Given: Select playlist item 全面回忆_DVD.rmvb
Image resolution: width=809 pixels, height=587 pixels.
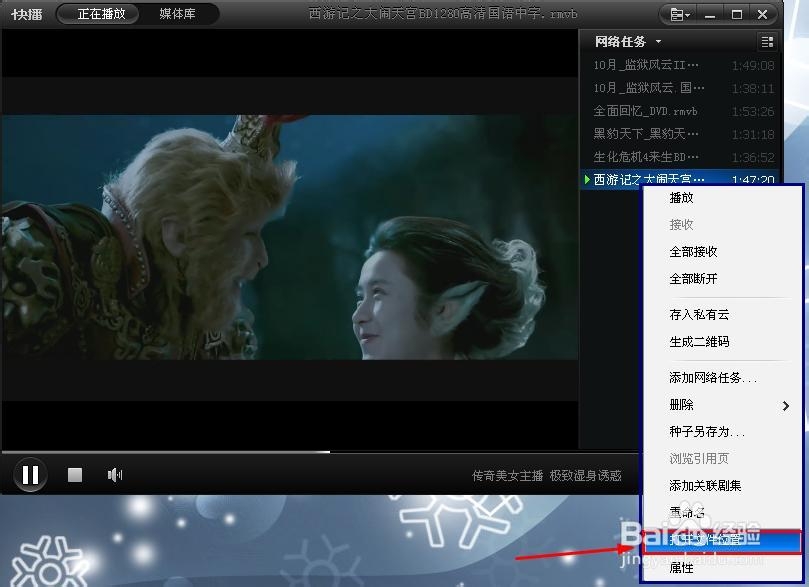Looking at the screenshot, I should 682,111.
